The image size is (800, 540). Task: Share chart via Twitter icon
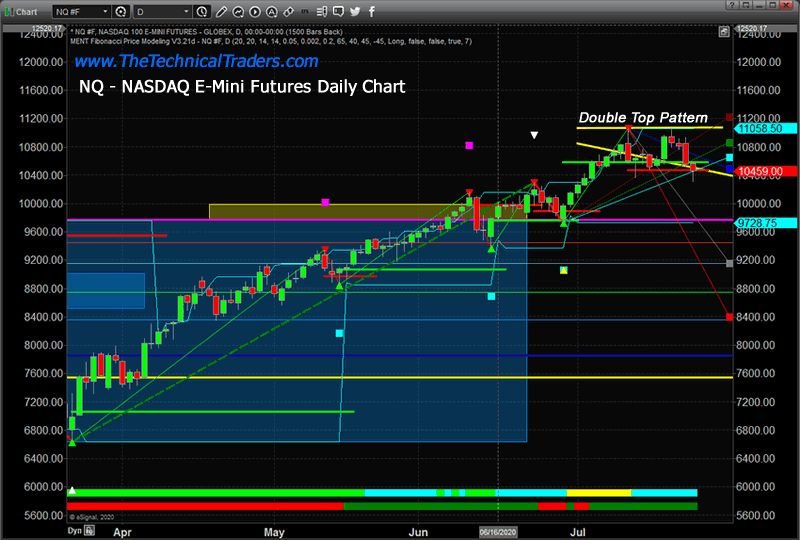[355, 11]
